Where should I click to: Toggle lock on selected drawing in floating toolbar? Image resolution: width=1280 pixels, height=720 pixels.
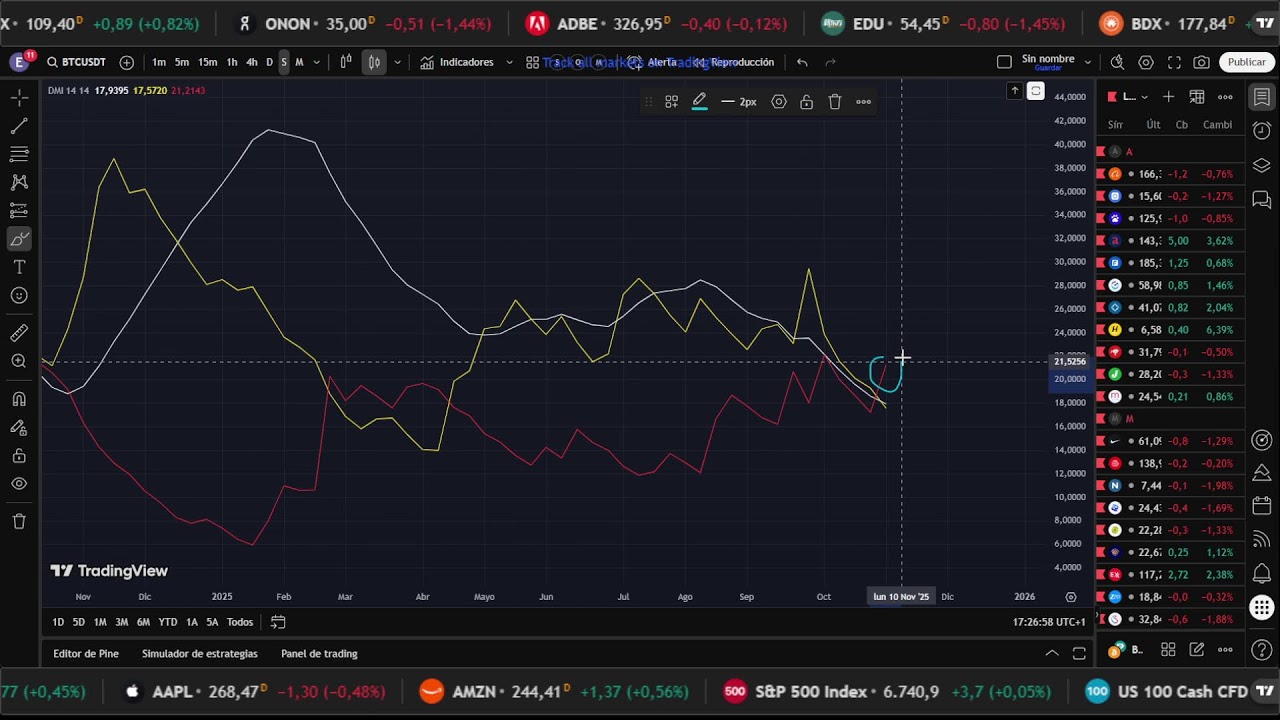coord(807,102)
